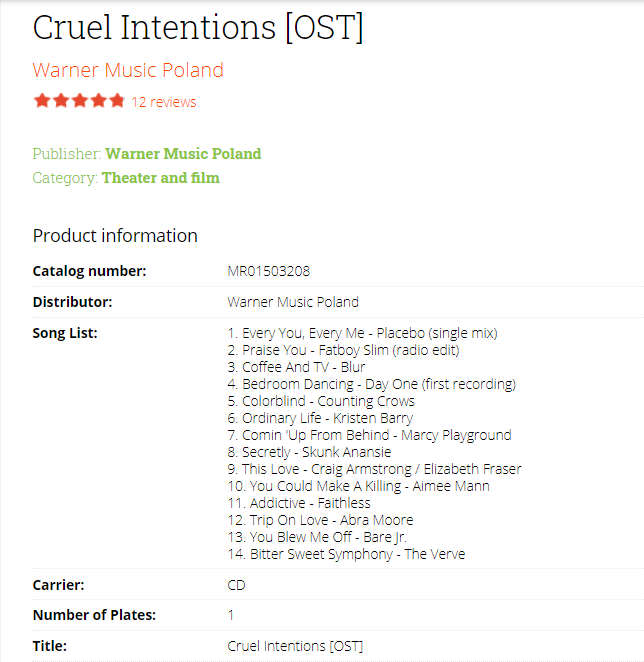Click the first red rating star
Image resolution: width=644 pixels, height=662 pixels.
pyautogui.click(x=42, y=101)
